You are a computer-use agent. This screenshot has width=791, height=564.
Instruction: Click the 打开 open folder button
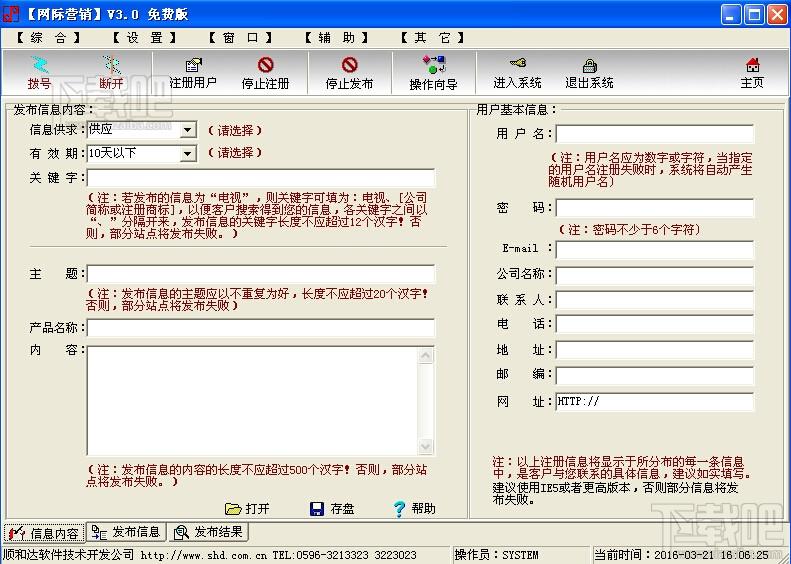point(247,509)
